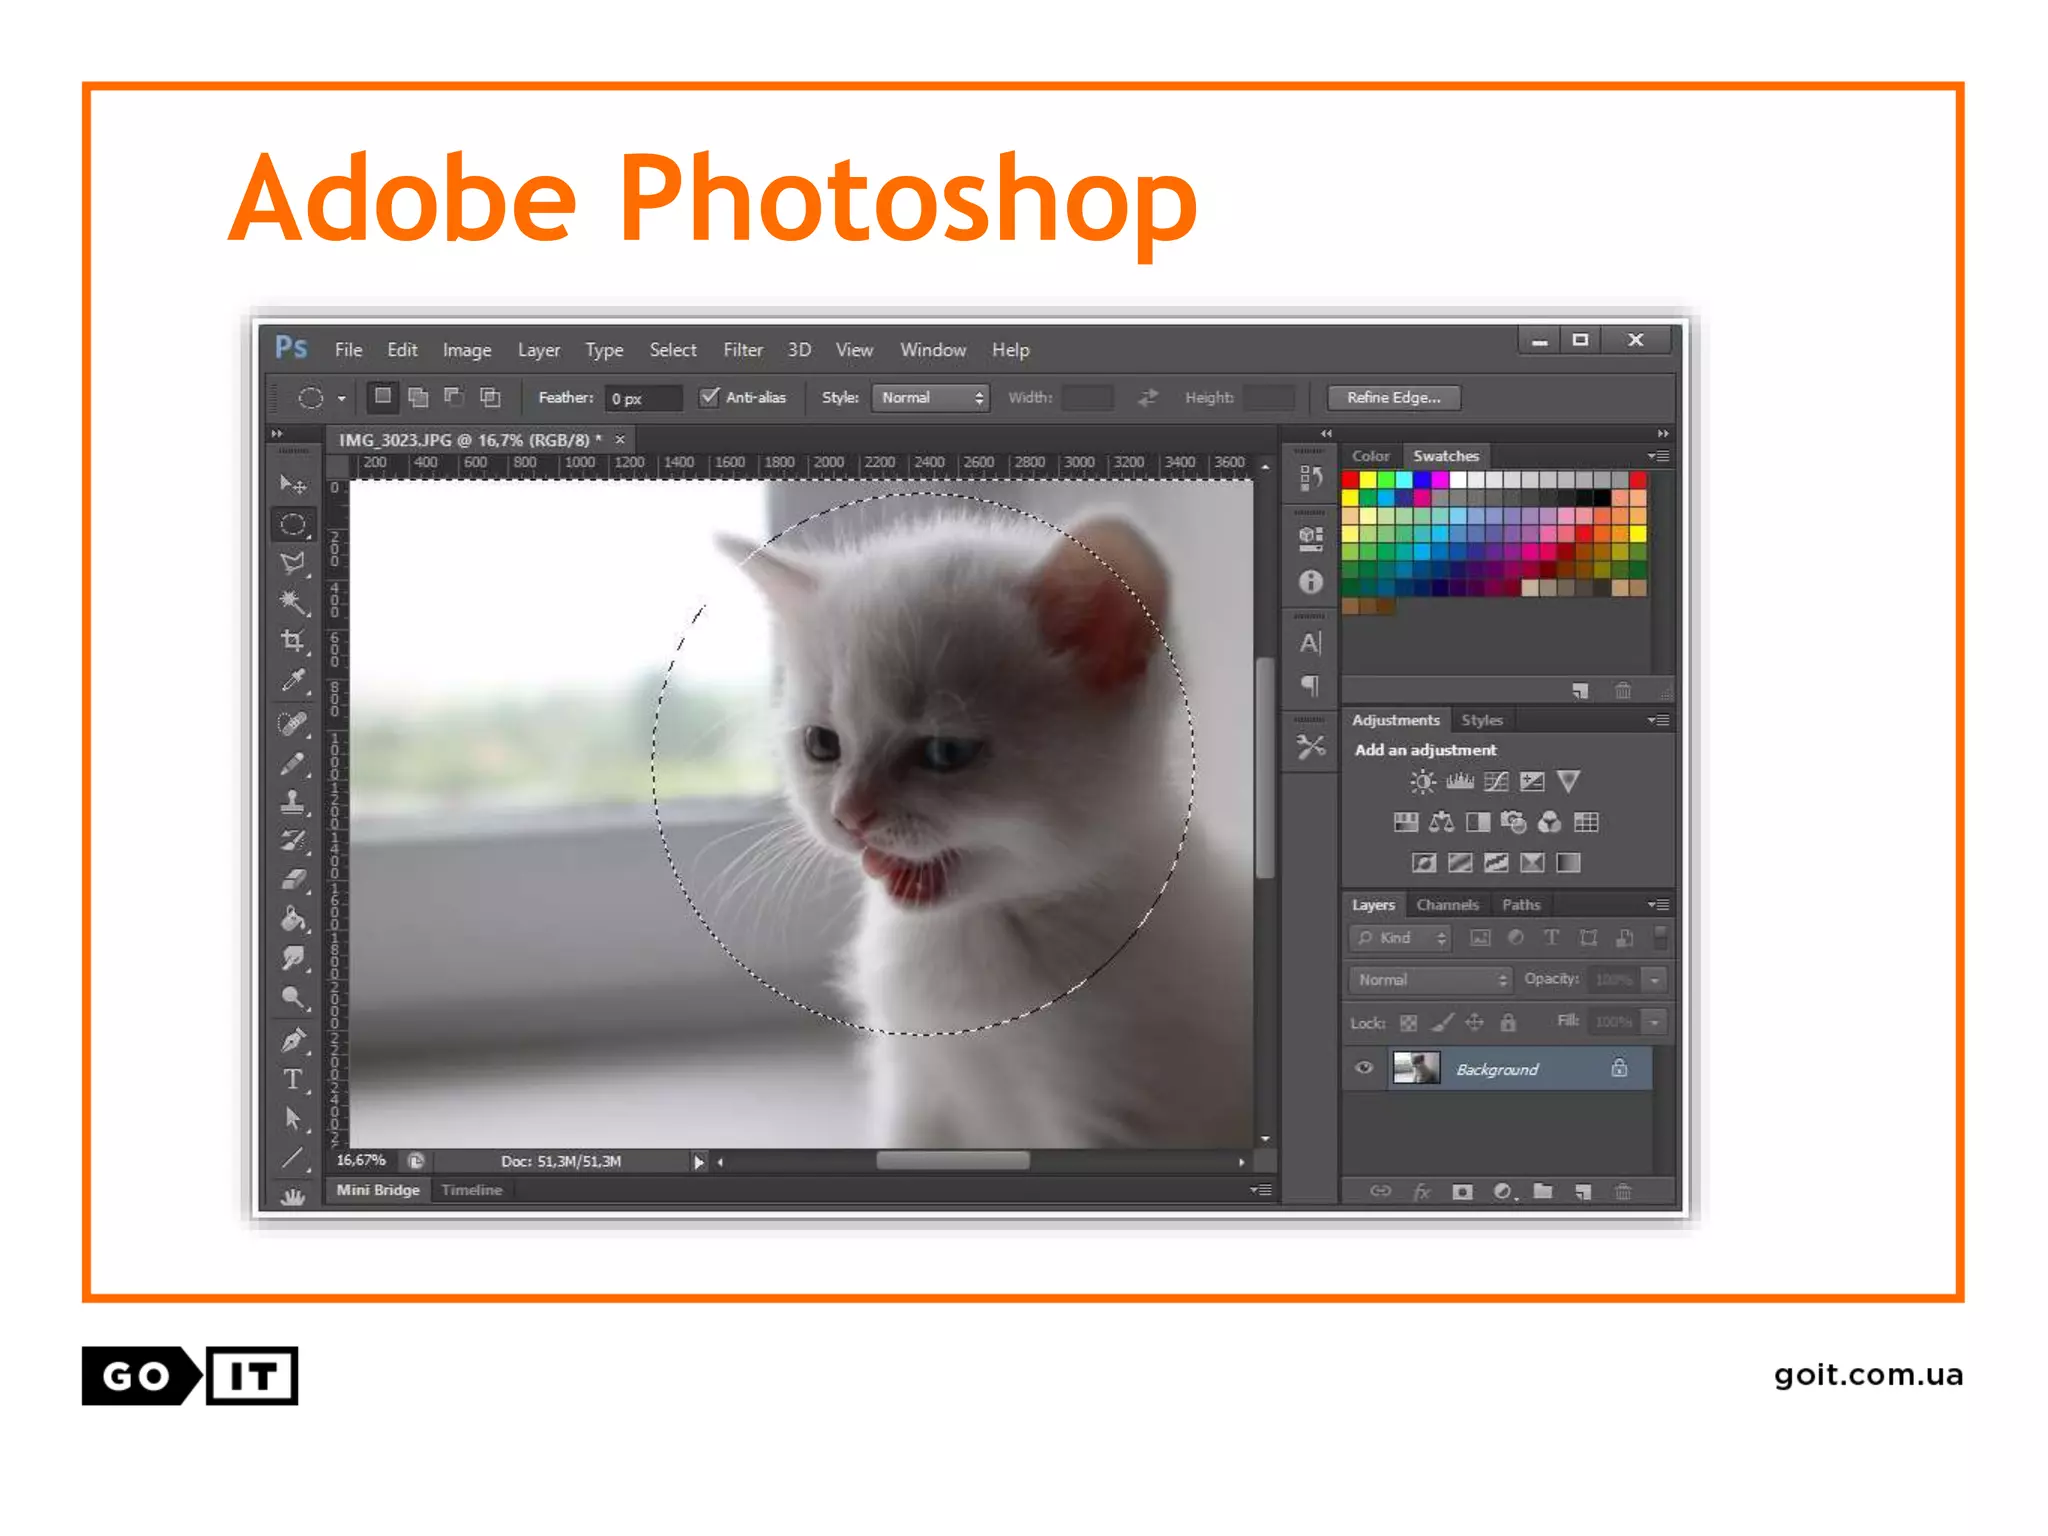Open the Image menu

(x=467, y=350)
